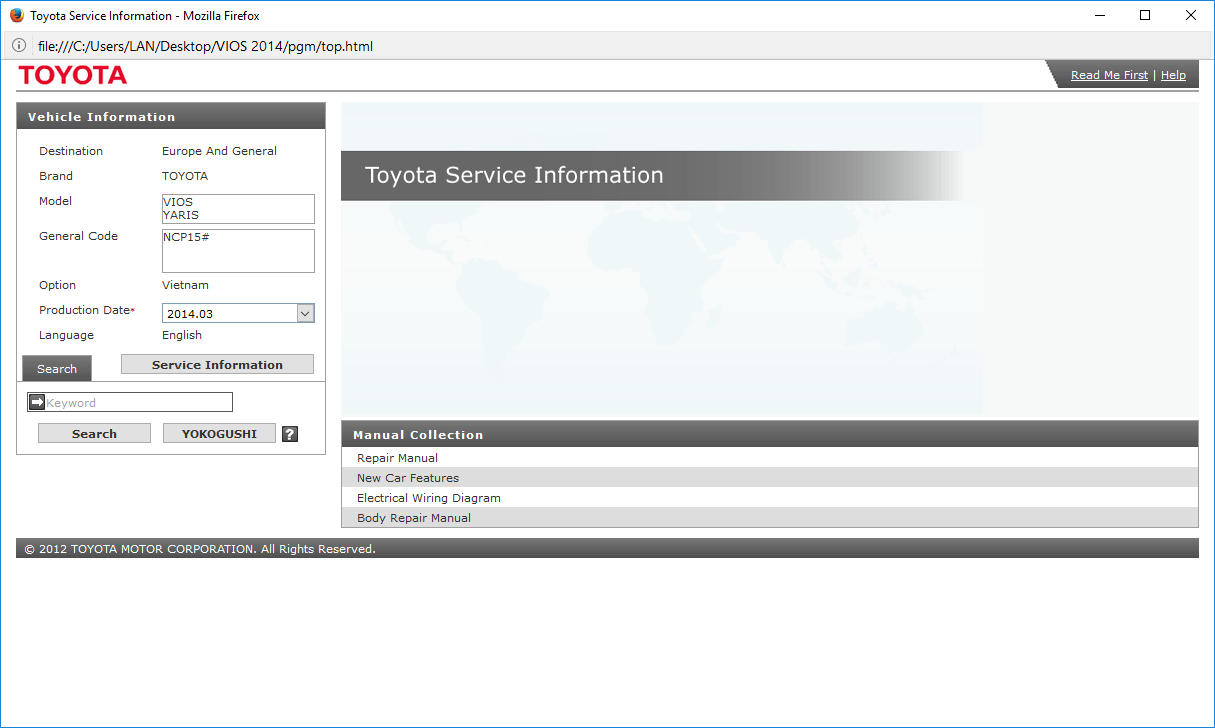
Task: Open the Read Me First link
Action: point(1109,75)
